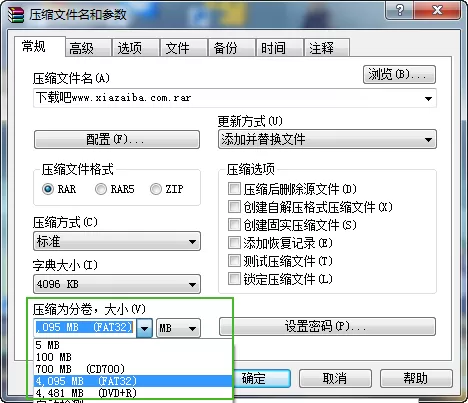Click the 配置(F)... button
The width and height of the screenshot is (468, 403).
(117, 139)
